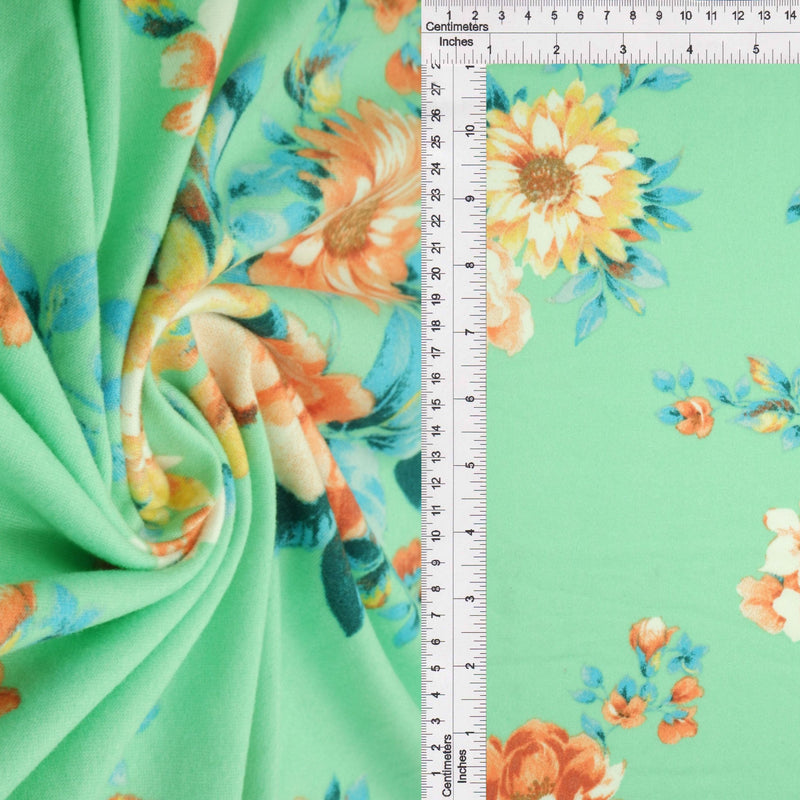The height and width of the screenshot is (800, 800).
Task: Click the 27 mark on the vertical centimeter ruler
Action: 436,90
